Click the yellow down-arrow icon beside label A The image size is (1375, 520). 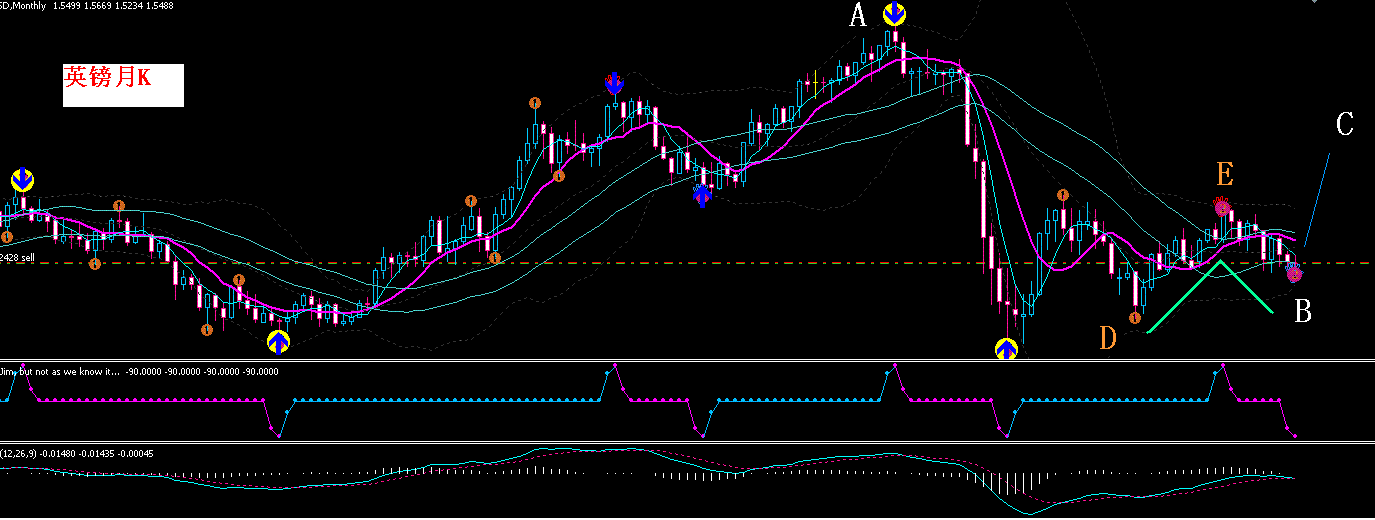tap(895, 14)
